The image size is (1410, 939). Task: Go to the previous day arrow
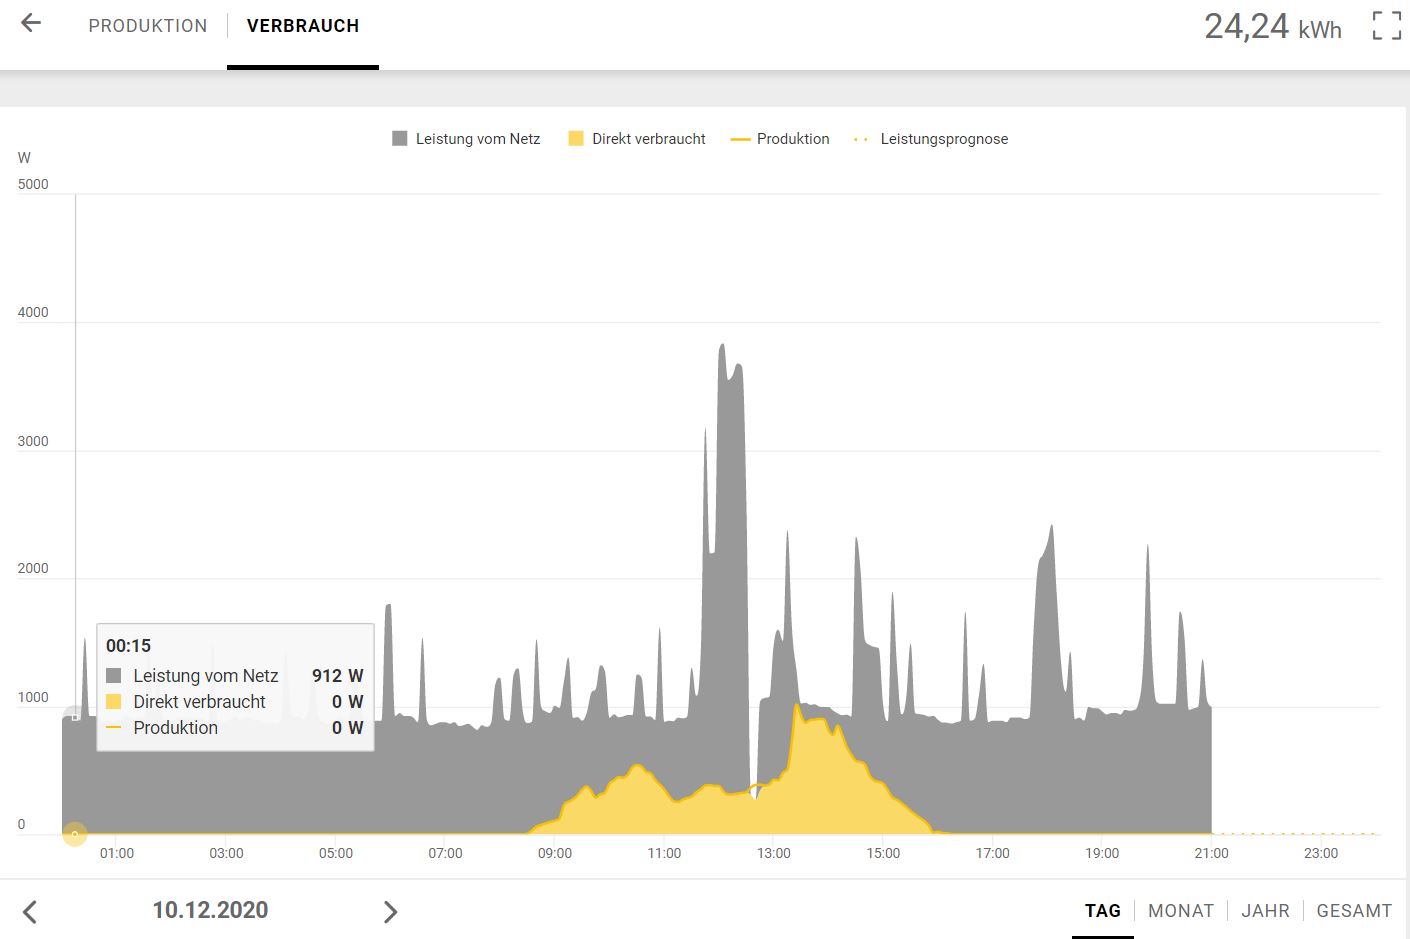pos(30,911)
